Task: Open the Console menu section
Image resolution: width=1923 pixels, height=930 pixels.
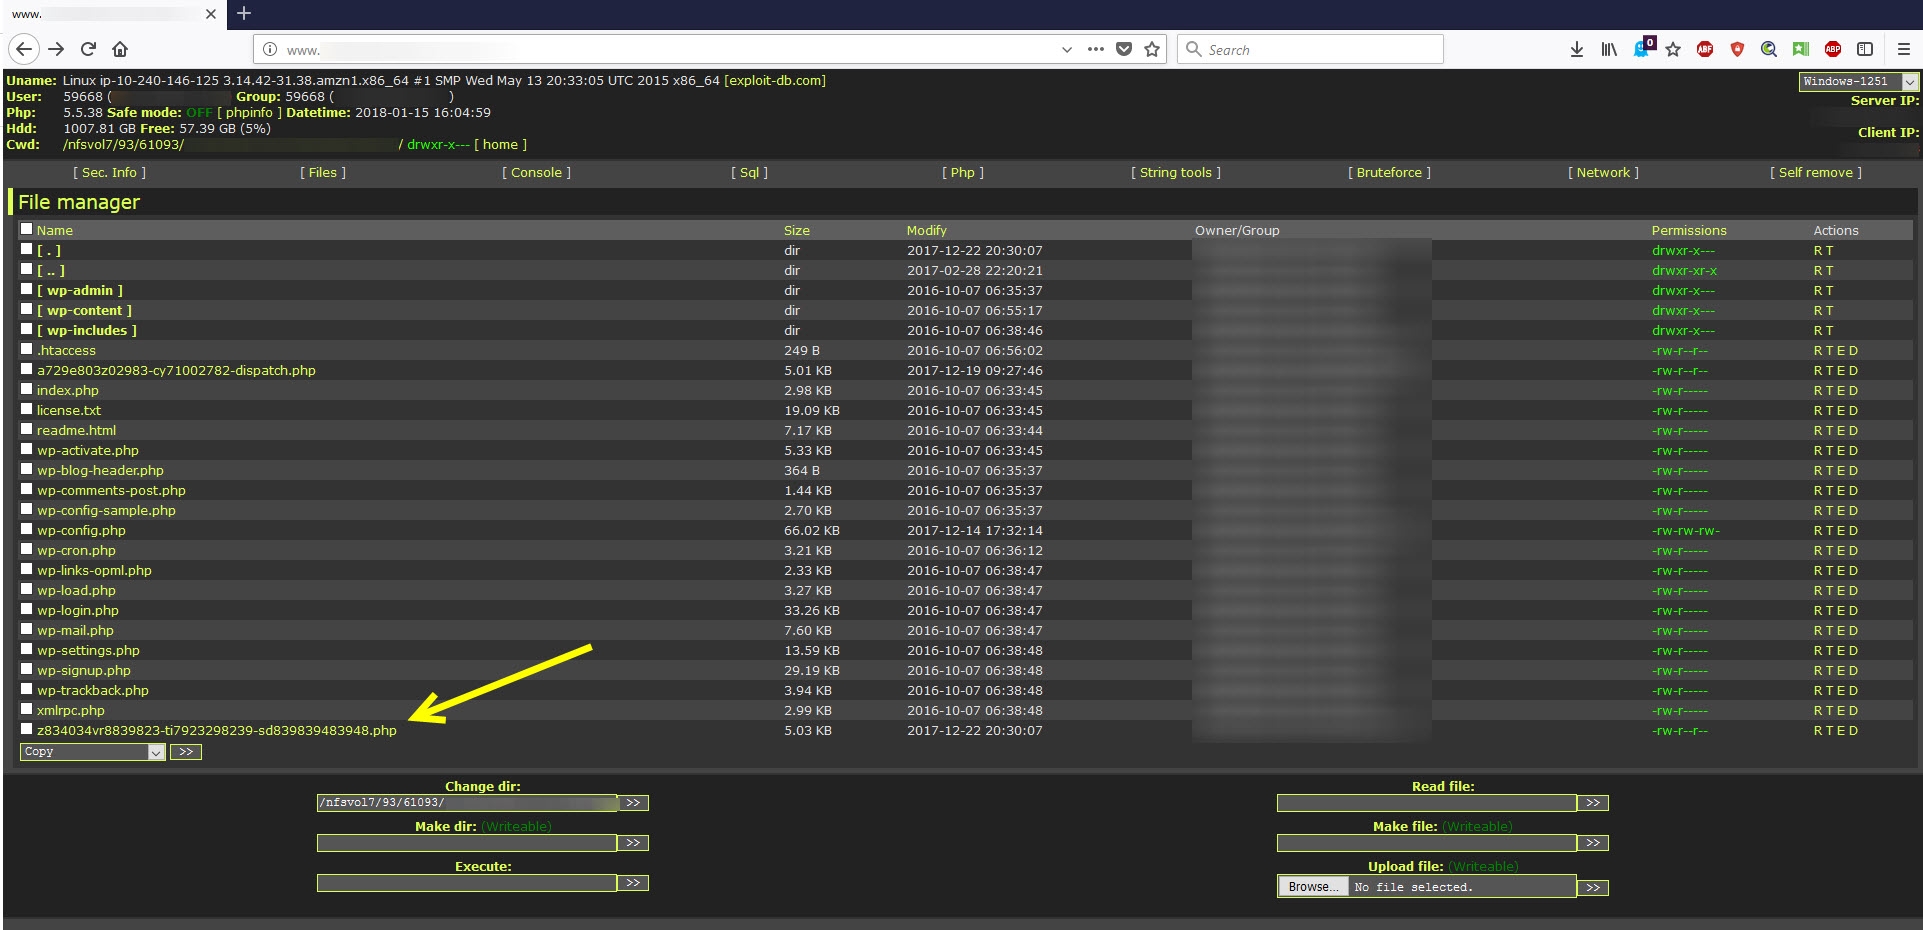Action: [536, 172]
